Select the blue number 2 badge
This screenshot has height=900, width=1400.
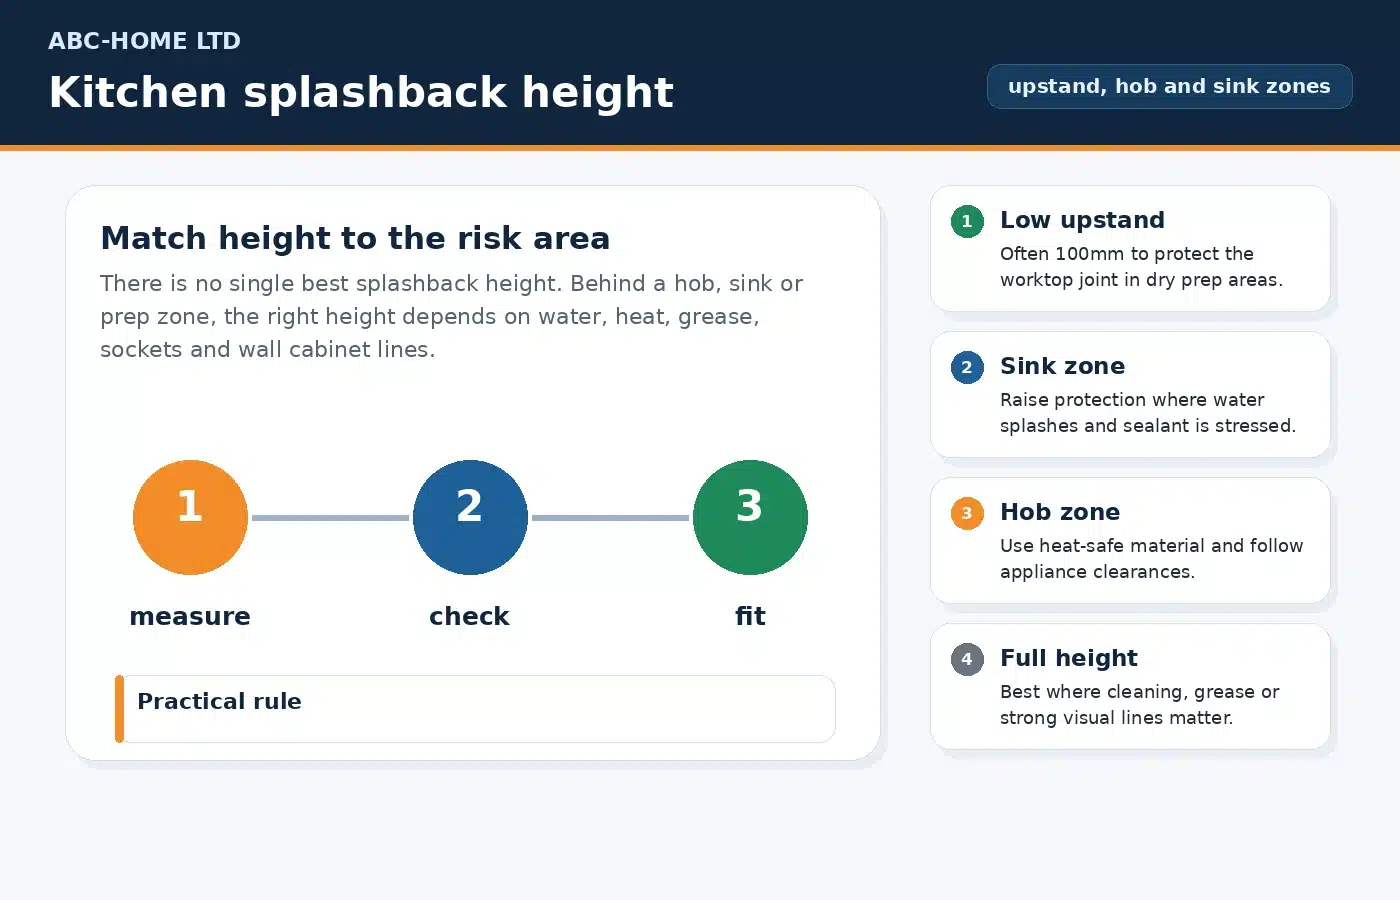967,367
